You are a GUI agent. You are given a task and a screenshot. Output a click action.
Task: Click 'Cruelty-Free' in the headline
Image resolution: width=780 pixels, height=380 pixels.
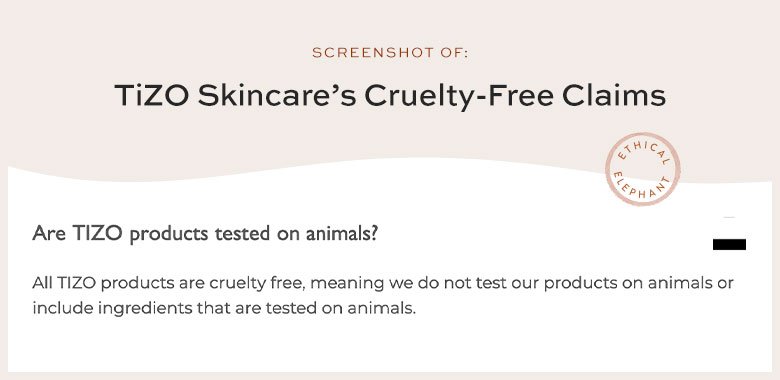[x=459, y=96]
